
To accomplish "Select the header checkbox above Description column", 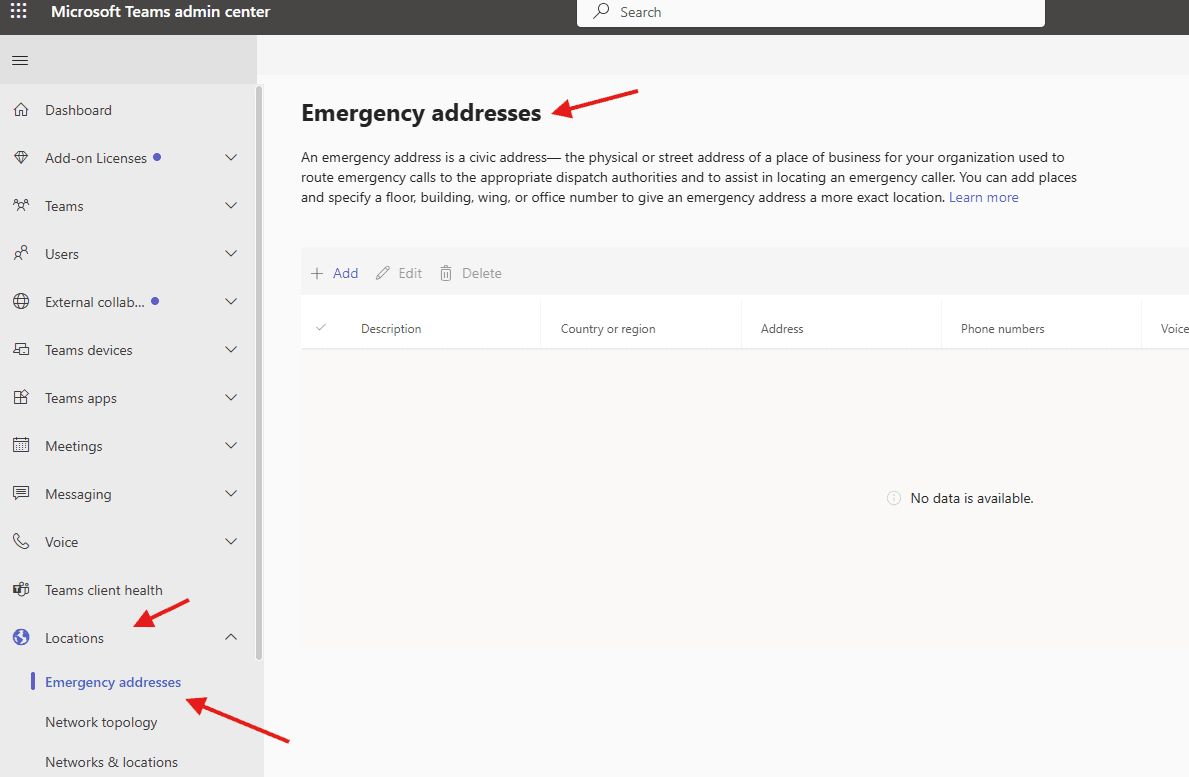I will point(319,327).
